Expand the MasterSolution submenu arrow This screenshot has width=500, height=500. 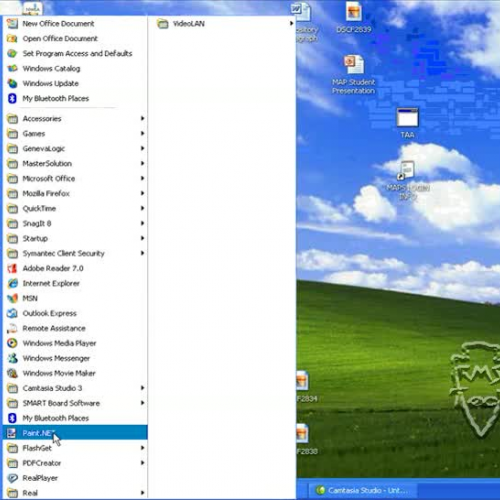click(x=142, y=163)
